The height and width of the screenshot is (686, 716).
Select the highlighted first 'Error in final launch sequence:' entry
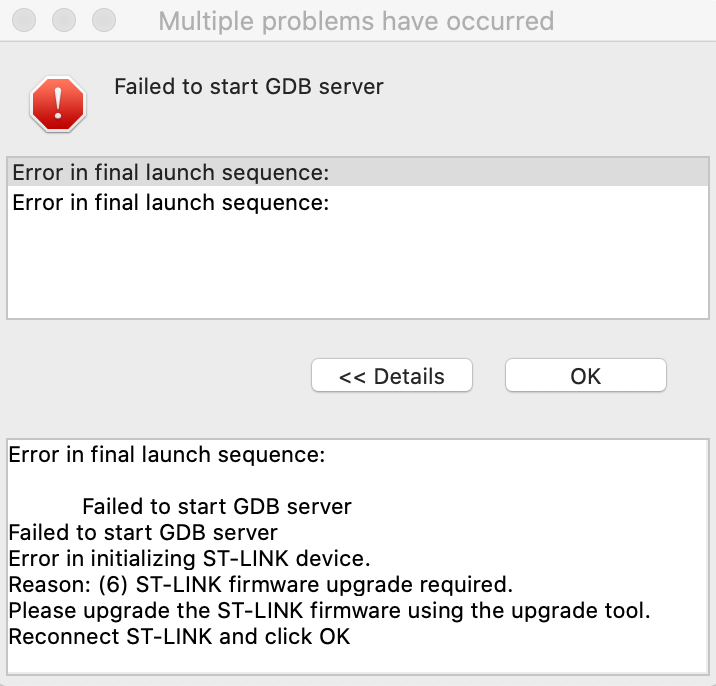click(x=358, y=173)
